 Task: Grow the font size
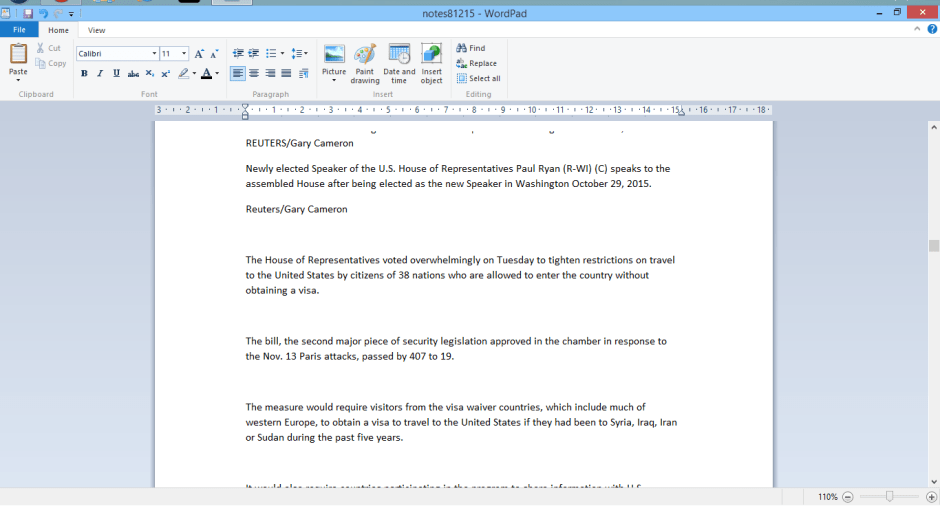click(x=199, y=53)
